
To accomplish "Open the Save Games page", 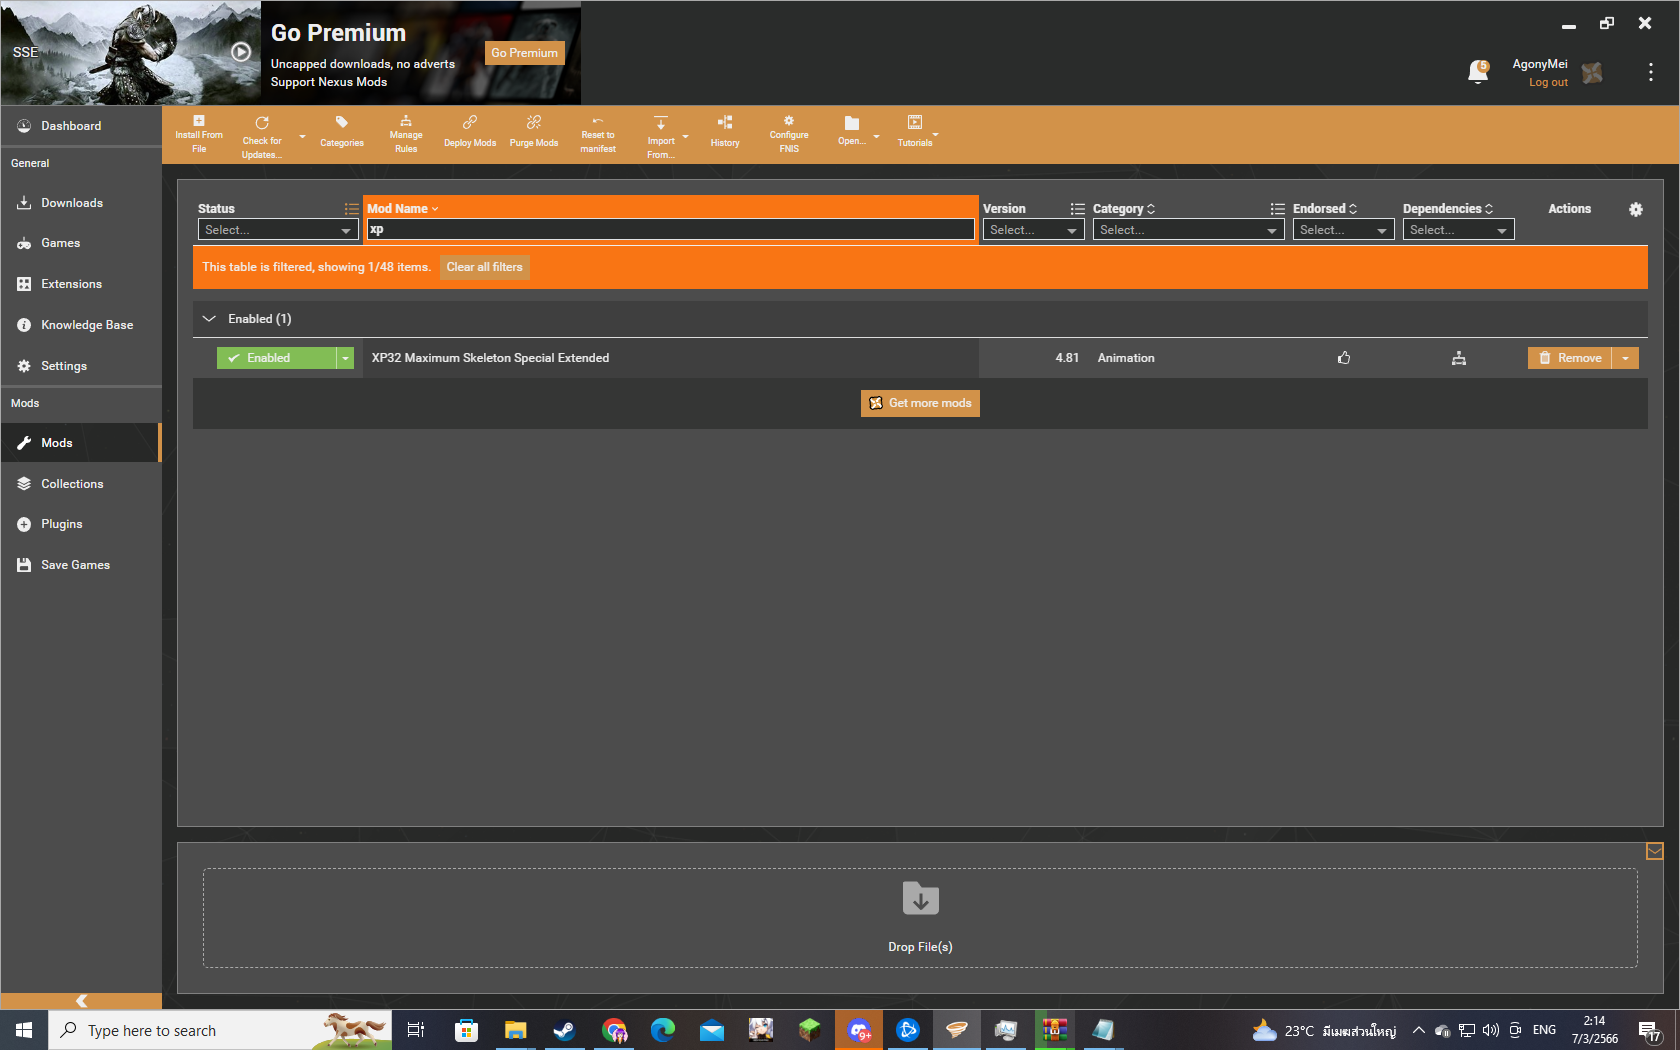I will 81,565.
